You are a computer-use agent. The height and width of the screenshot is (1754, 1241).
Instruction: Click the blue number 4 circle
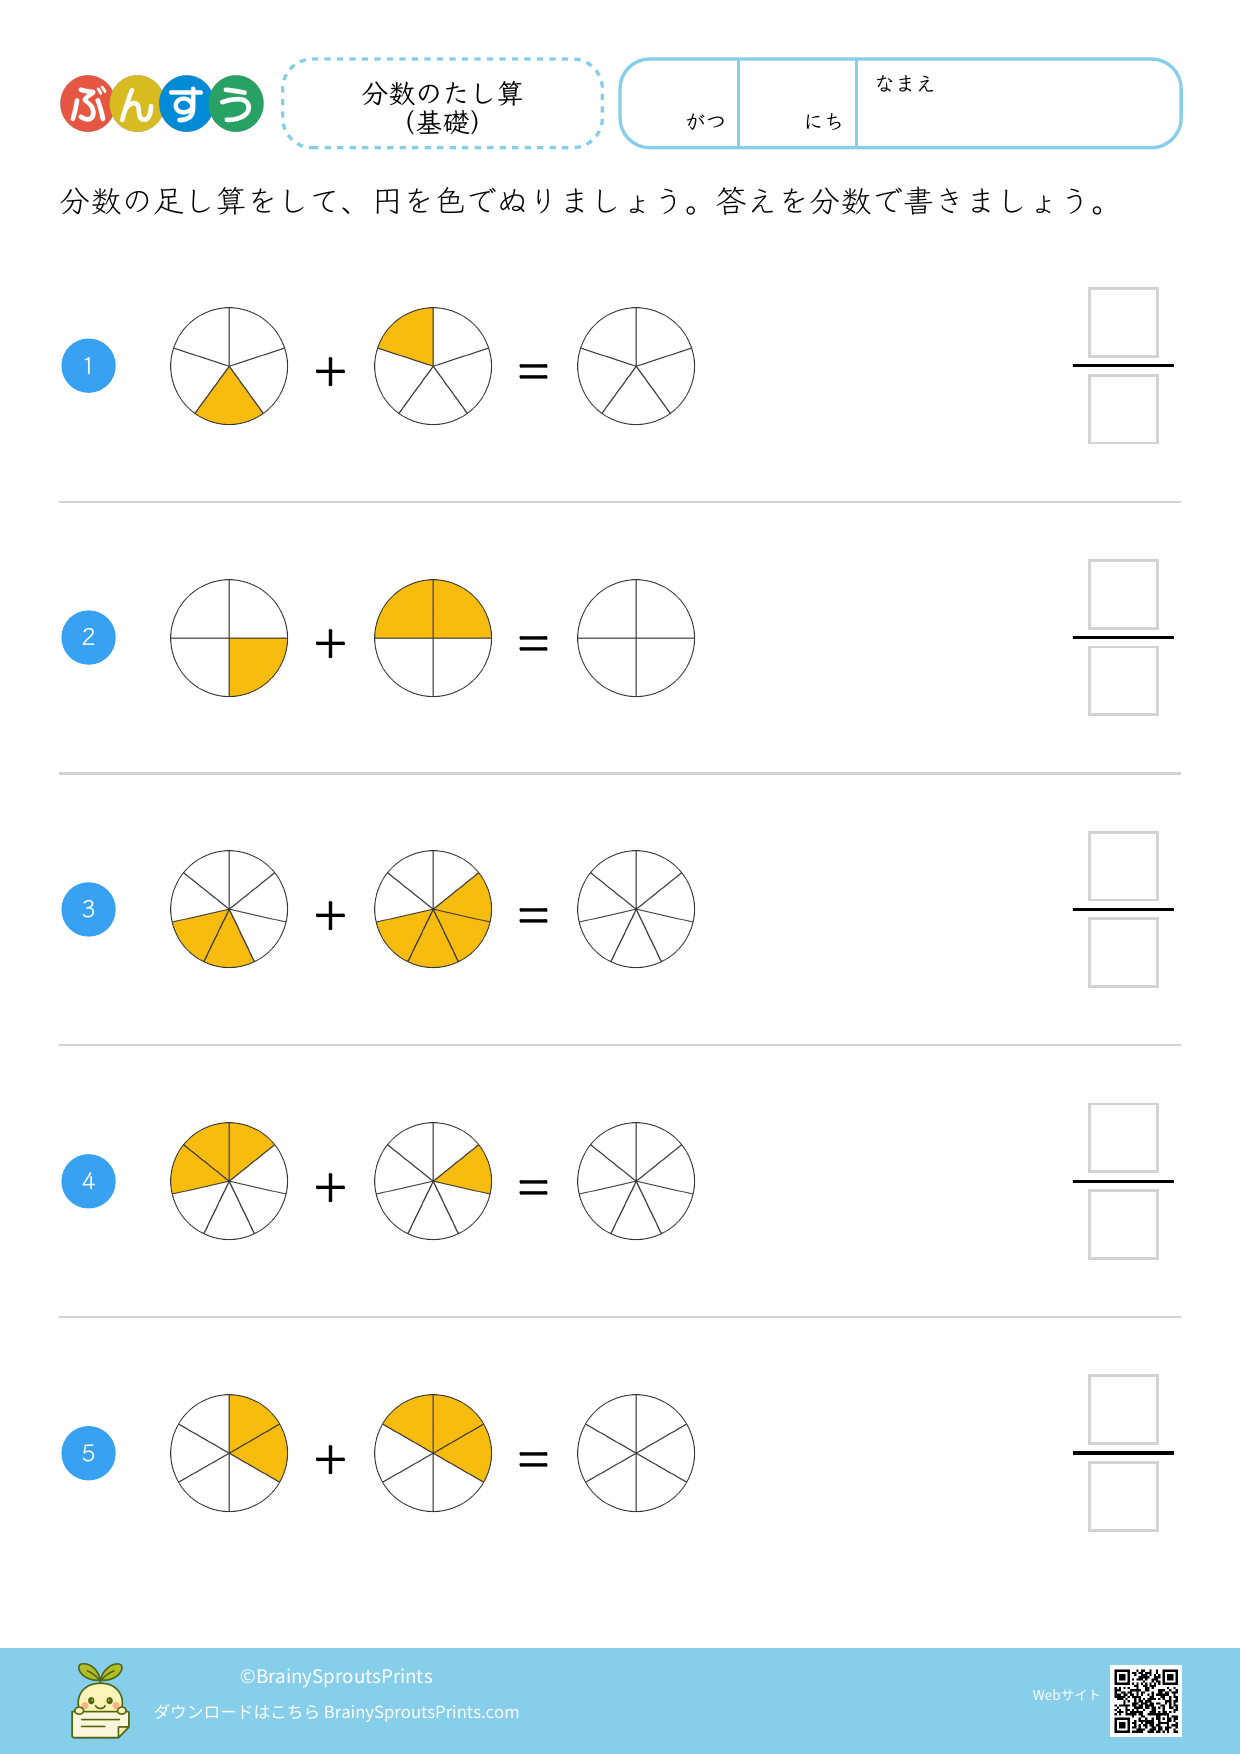tap(89, 1181)
